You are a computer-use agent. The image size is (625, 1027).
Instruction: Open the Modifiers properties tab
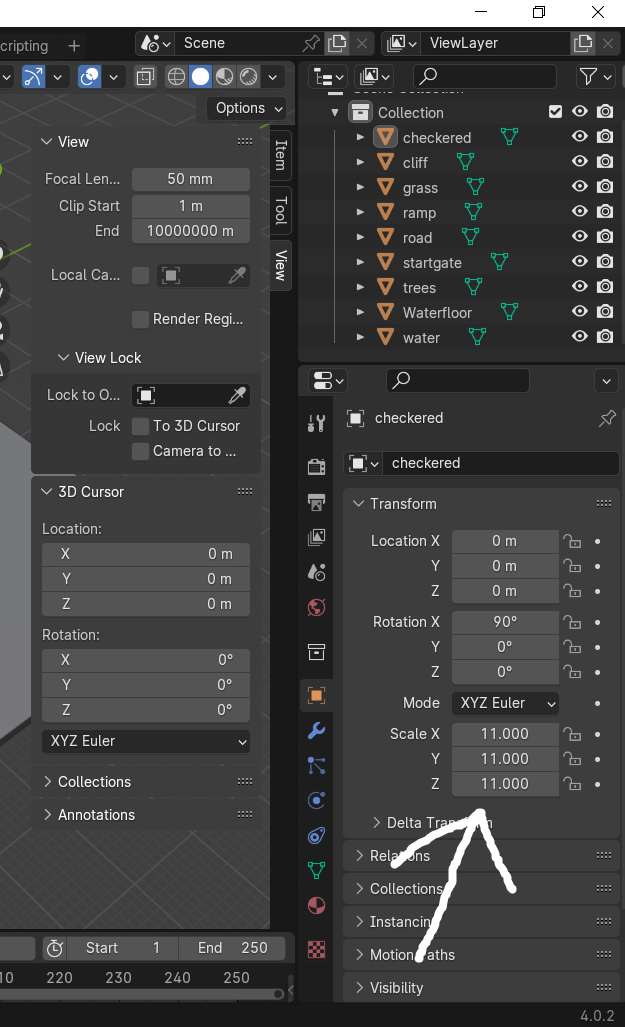tap(316, 730)
